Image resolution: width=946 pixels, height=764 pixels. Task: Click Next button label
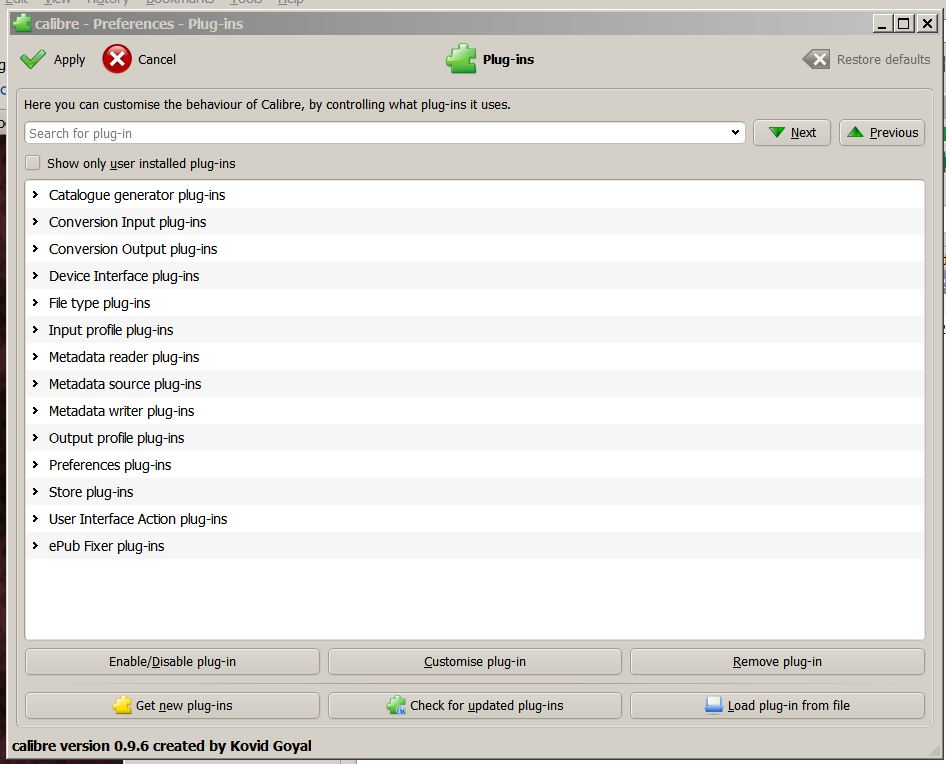803,132
